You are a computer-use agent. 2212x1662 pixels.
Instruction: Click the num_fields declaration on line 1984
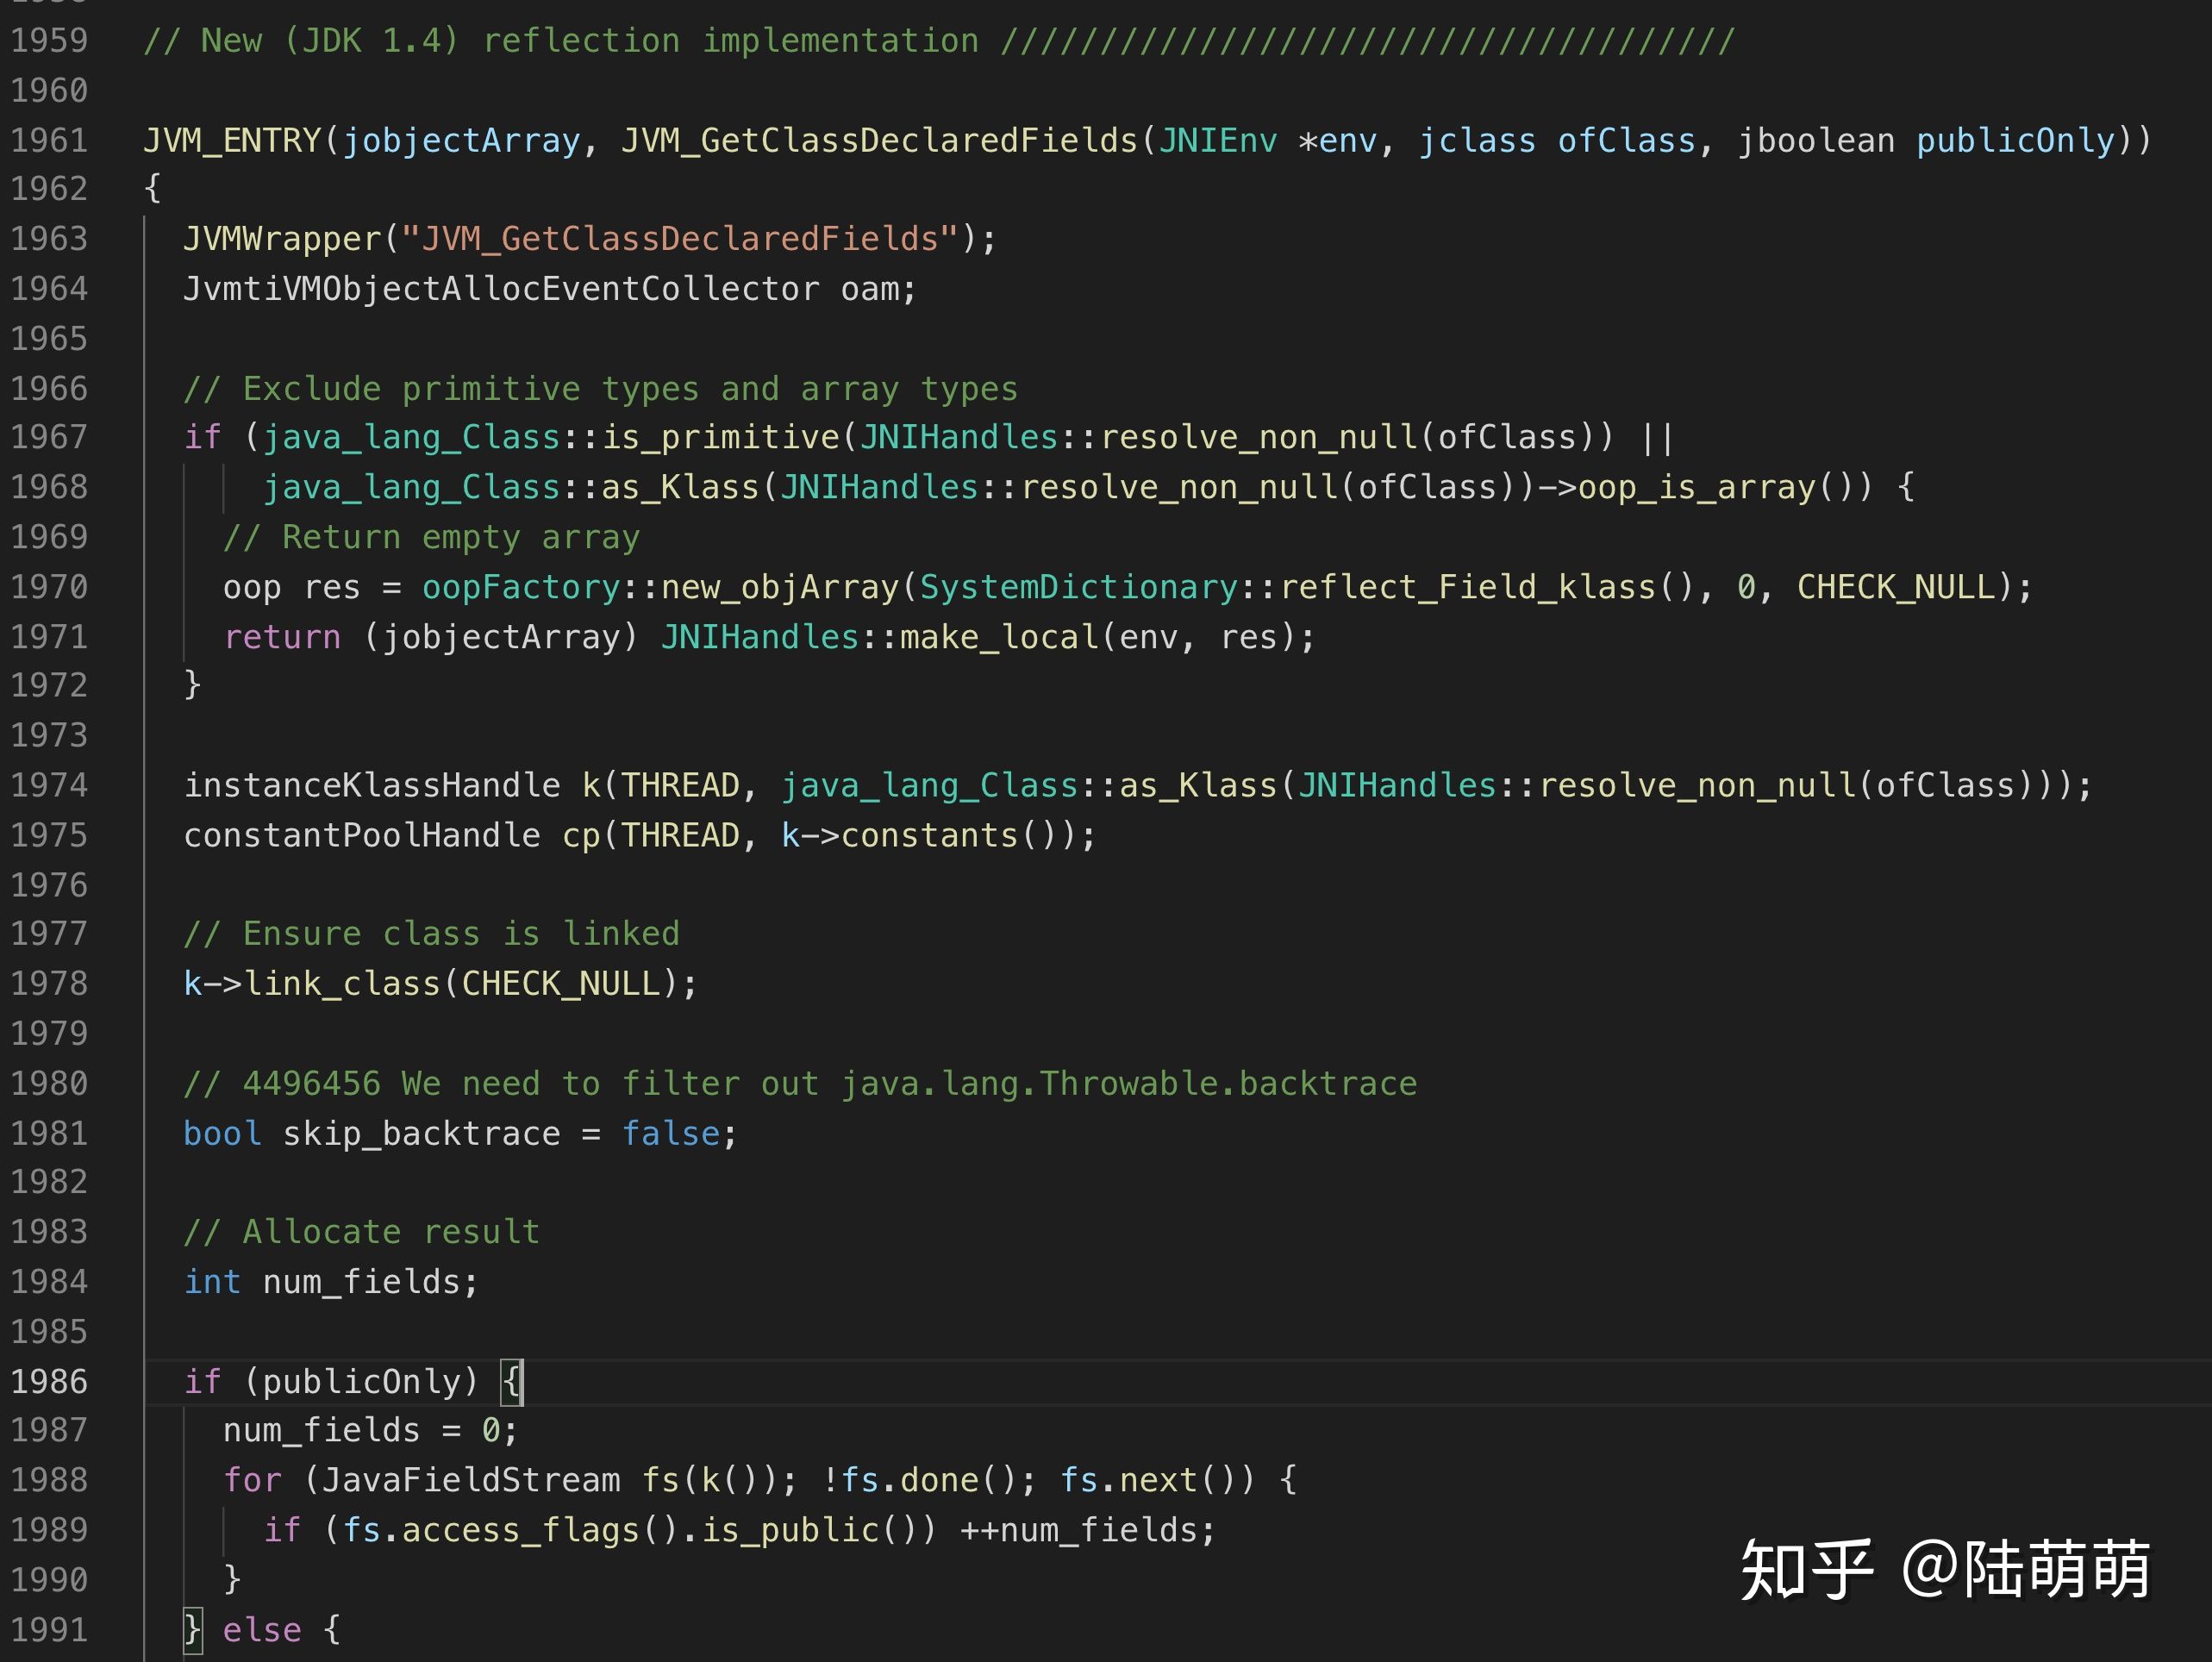pyautogui.click(x=361, y=1282)
